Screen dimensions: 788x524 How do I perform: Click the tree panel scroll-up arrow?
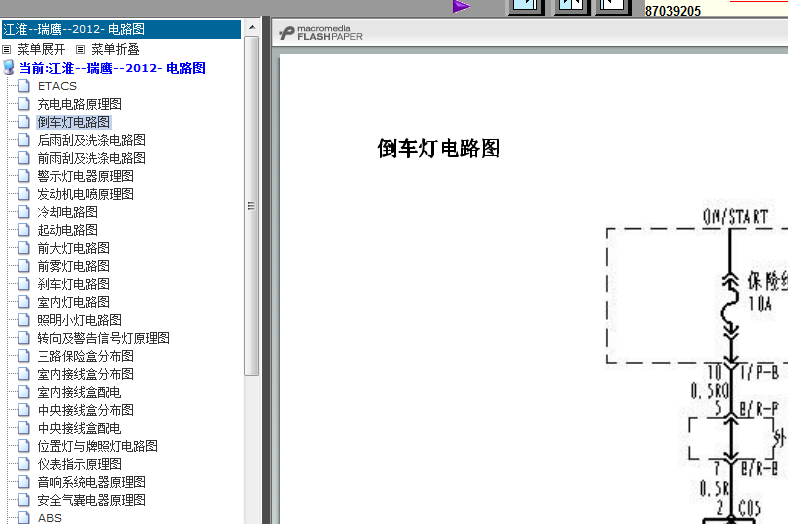click(252, 28)
